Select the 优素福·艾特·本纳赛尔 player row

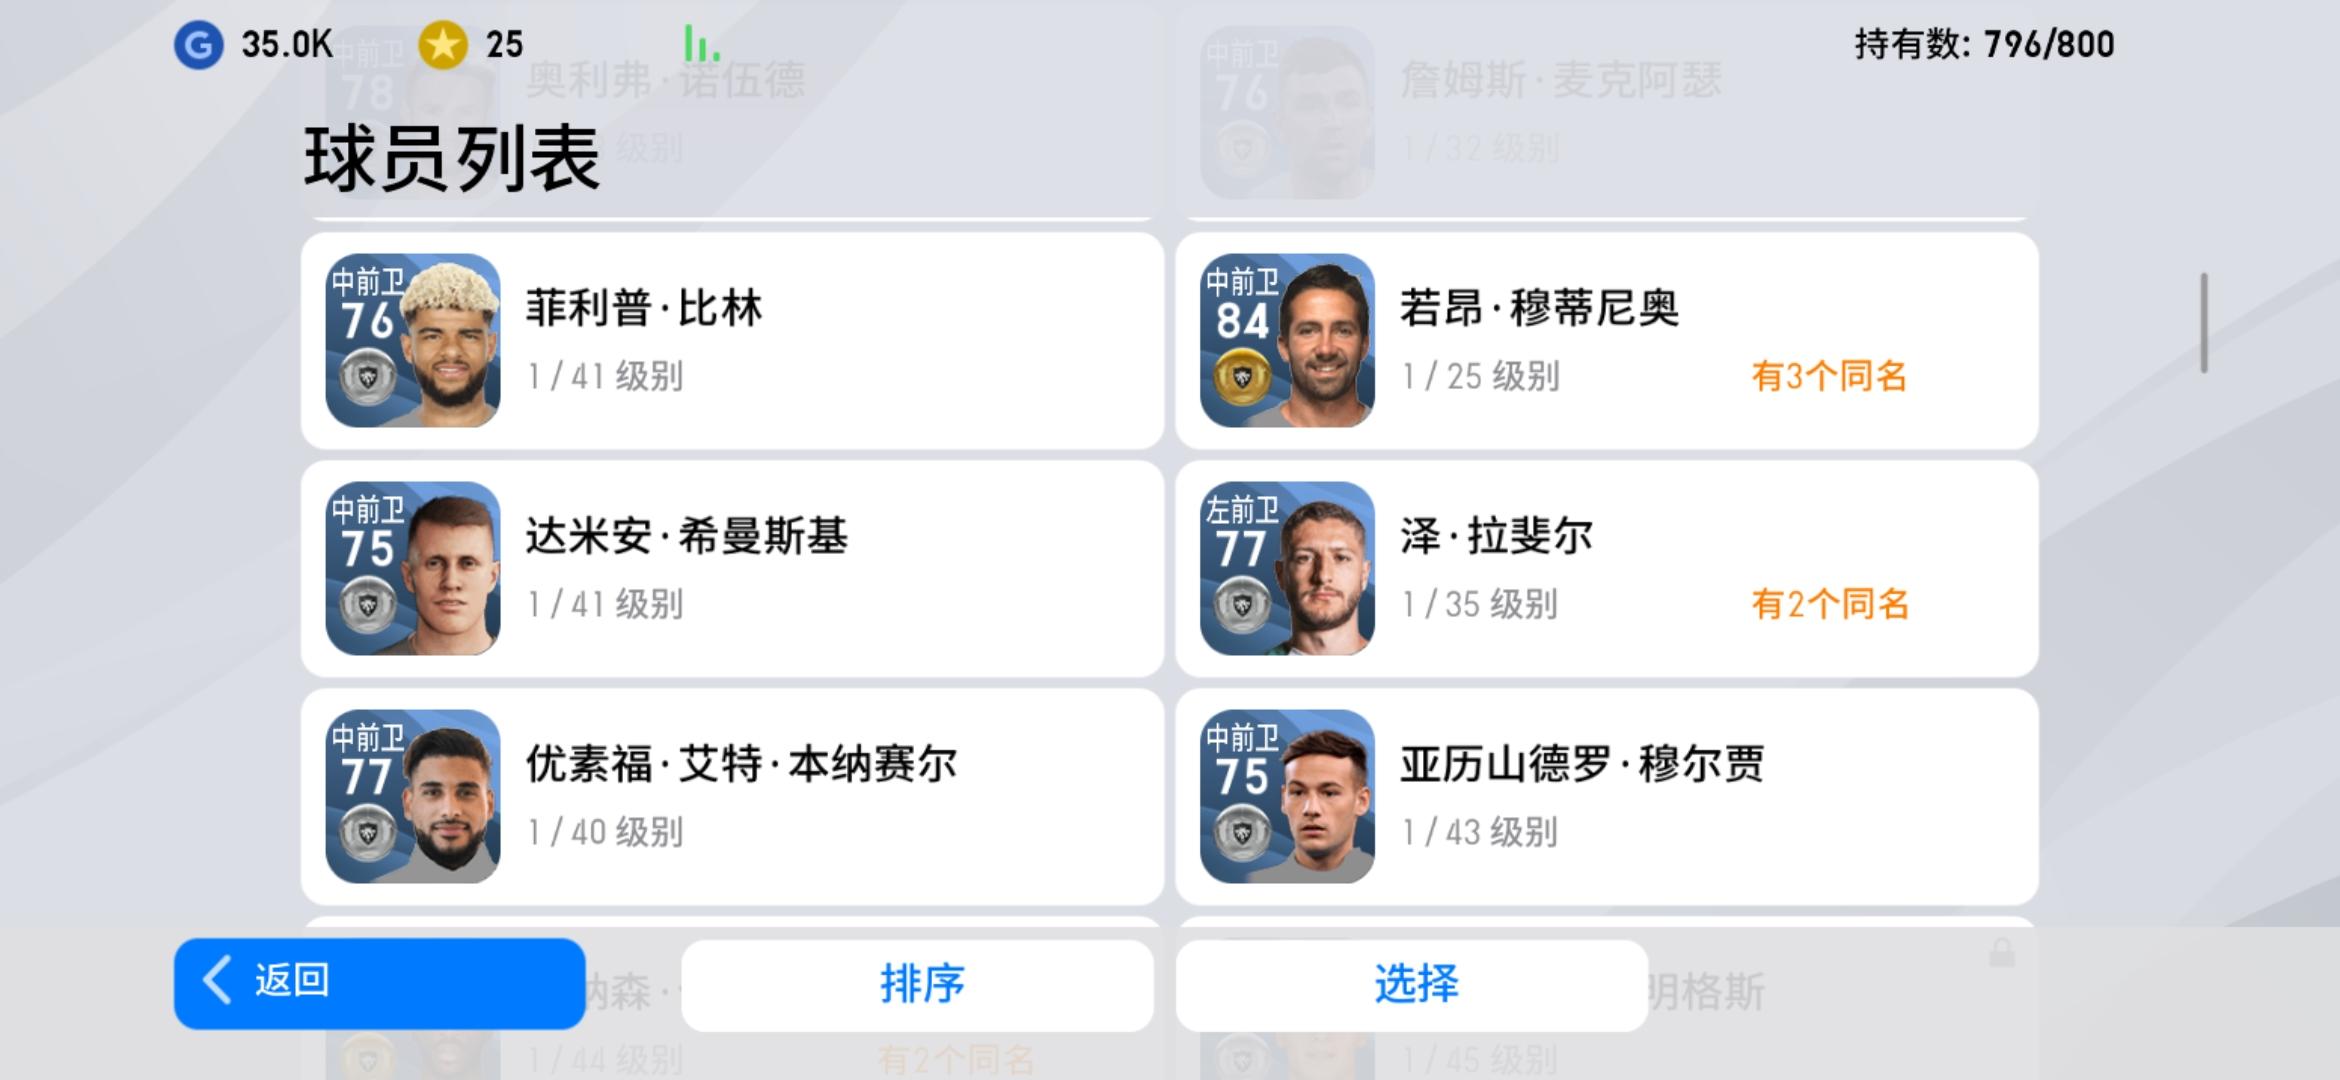pos(732,797)
